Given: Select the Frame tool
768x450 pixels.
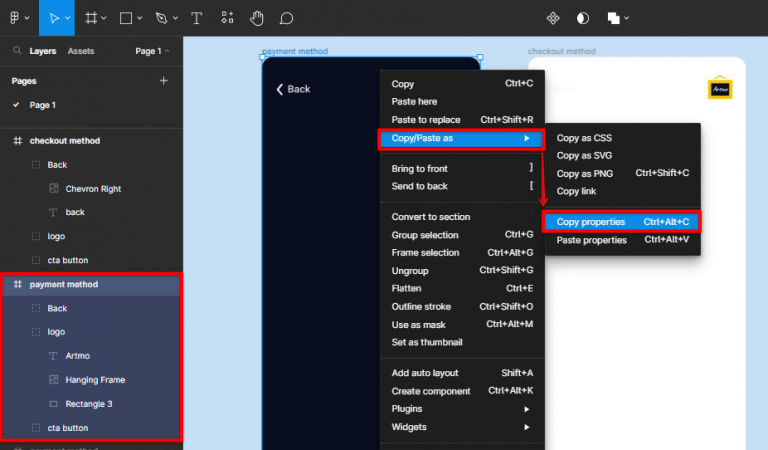Looking at the screenshot, I should click(x=91, y=18).
